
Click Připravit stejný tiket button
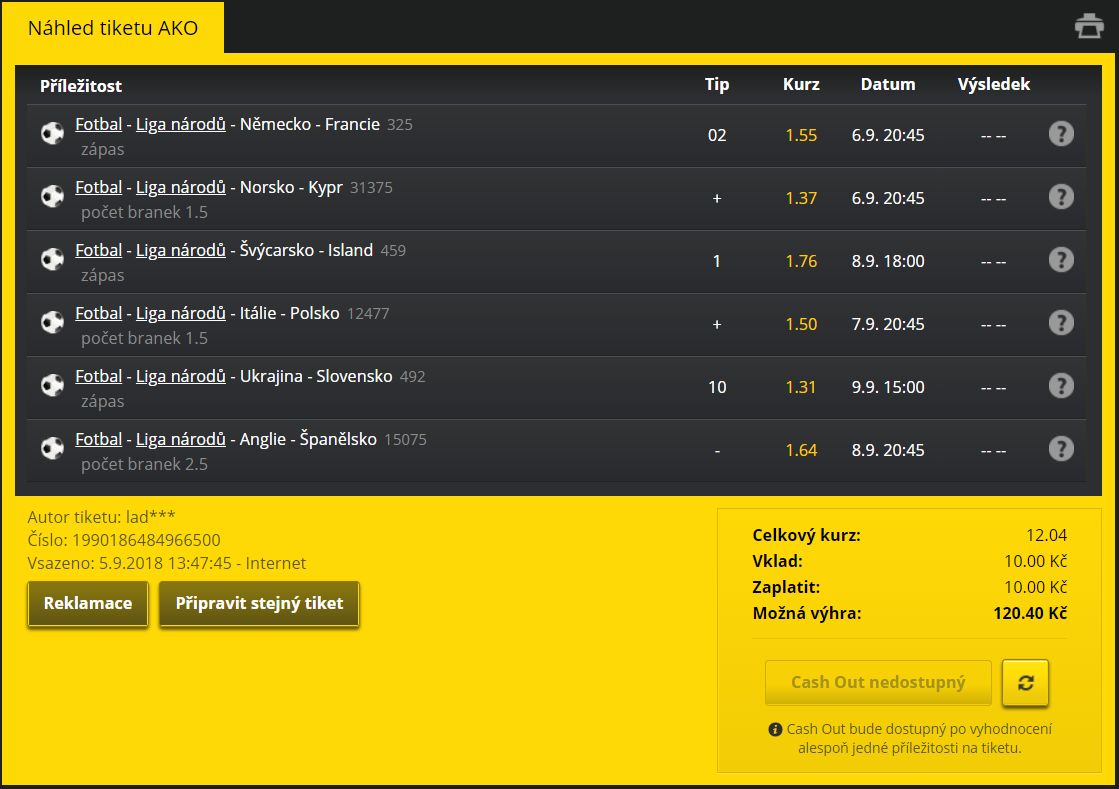(259, 604)
